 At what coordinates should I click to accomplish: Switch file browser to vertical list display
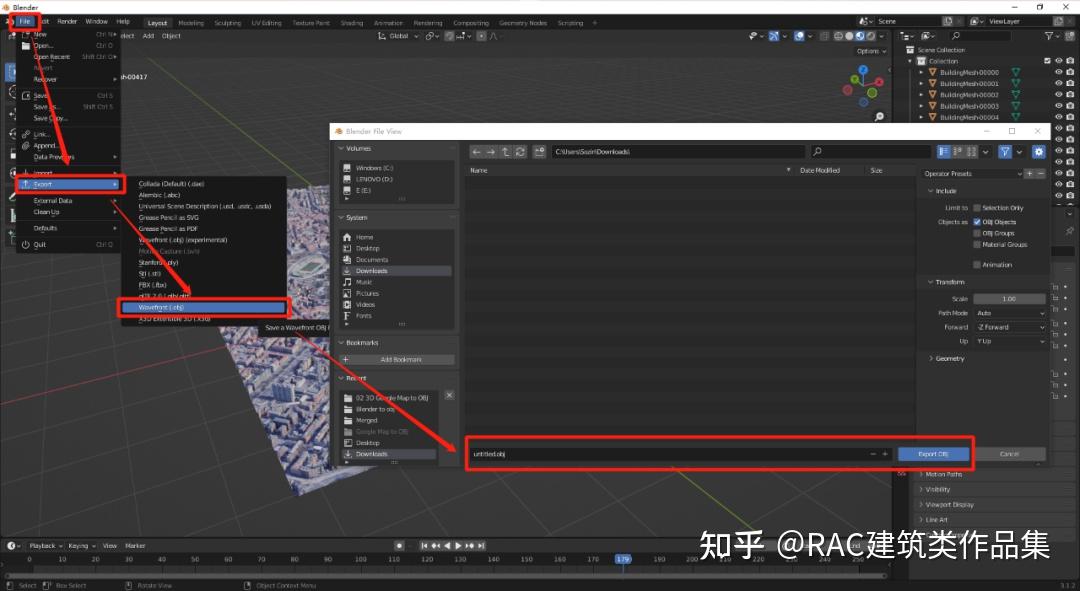pyautogui.click(x=944, y=152)
